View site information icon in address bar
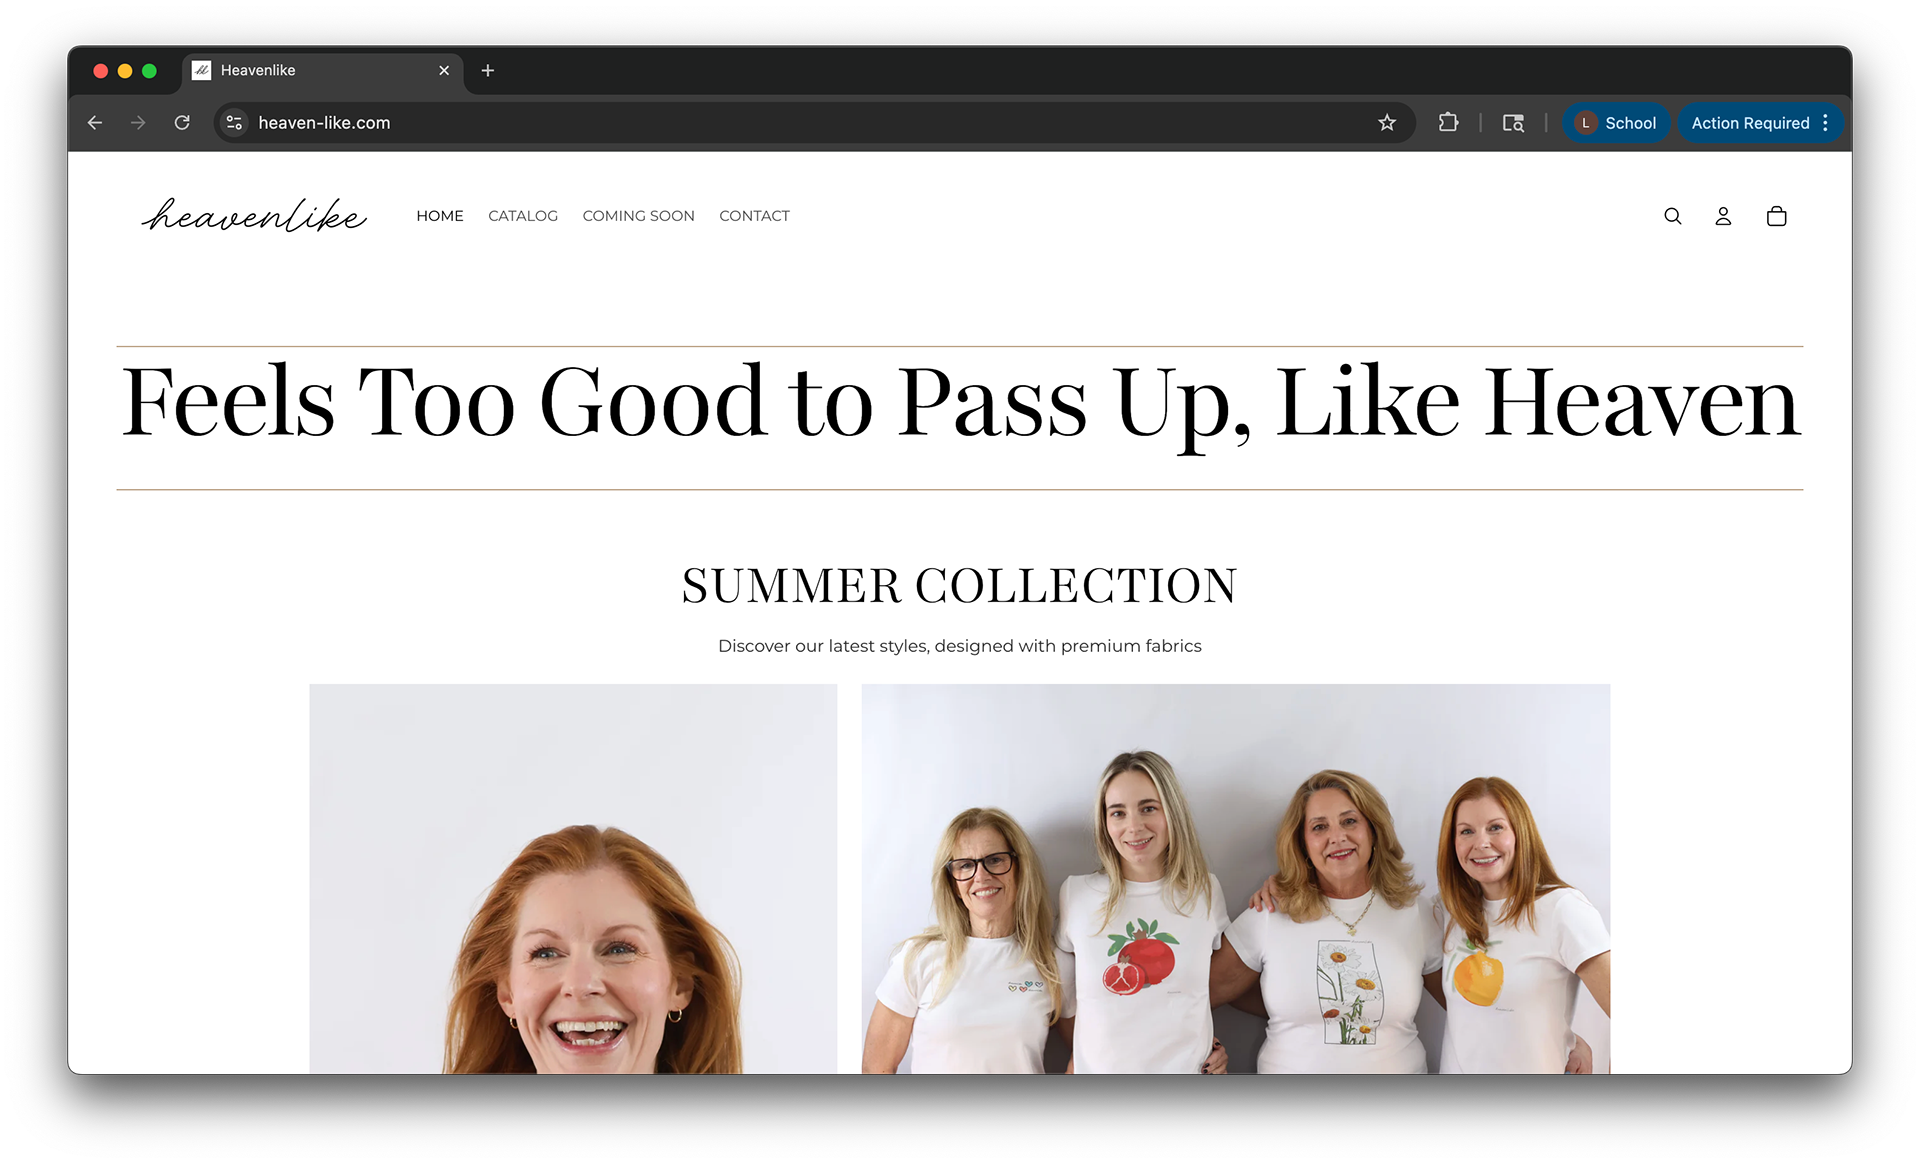 (234, 123)
